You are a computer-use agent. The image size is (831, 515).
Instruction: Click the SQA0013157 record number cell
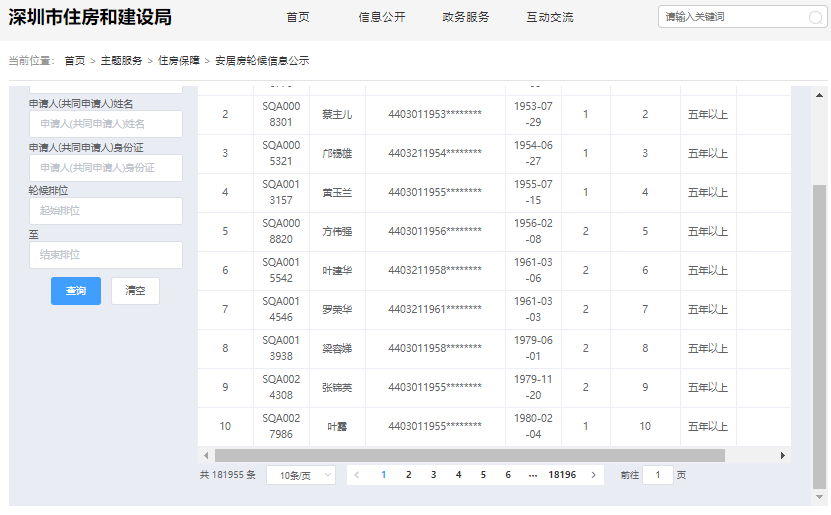(x=281, y=192)
